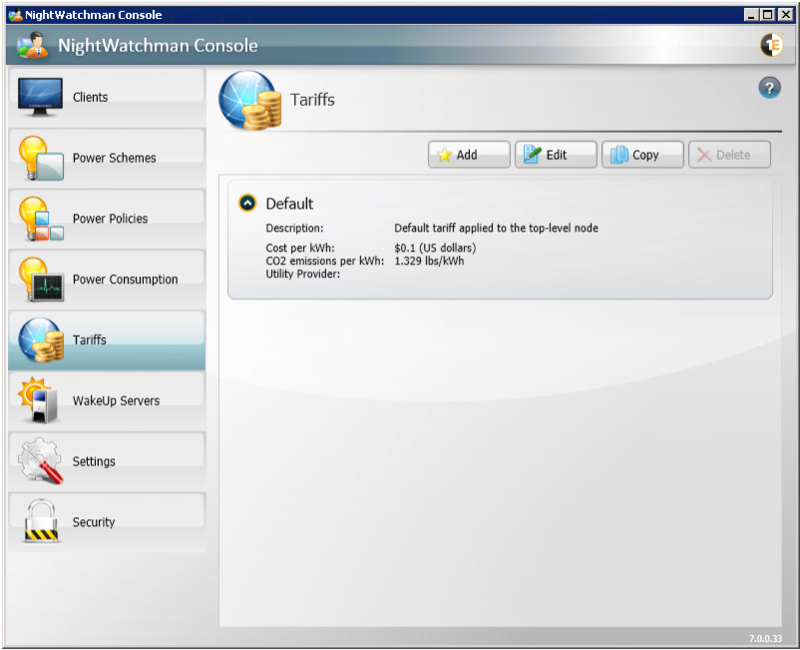The width and height of the screenshot is (800, 650).
Task: Edit the selected tariff
Action: pos(556,155)
